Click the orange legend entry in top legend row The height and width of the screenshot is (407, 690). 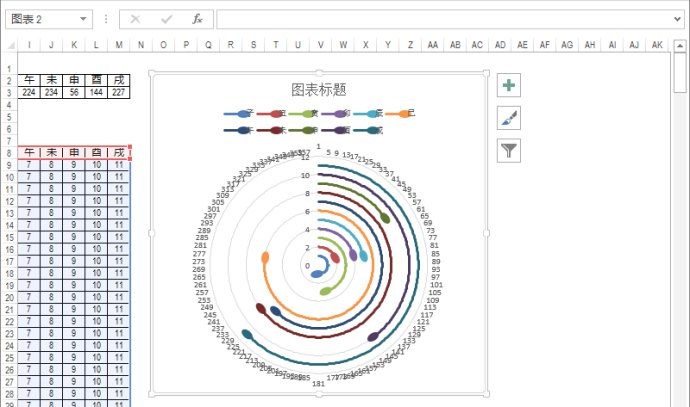400,114
